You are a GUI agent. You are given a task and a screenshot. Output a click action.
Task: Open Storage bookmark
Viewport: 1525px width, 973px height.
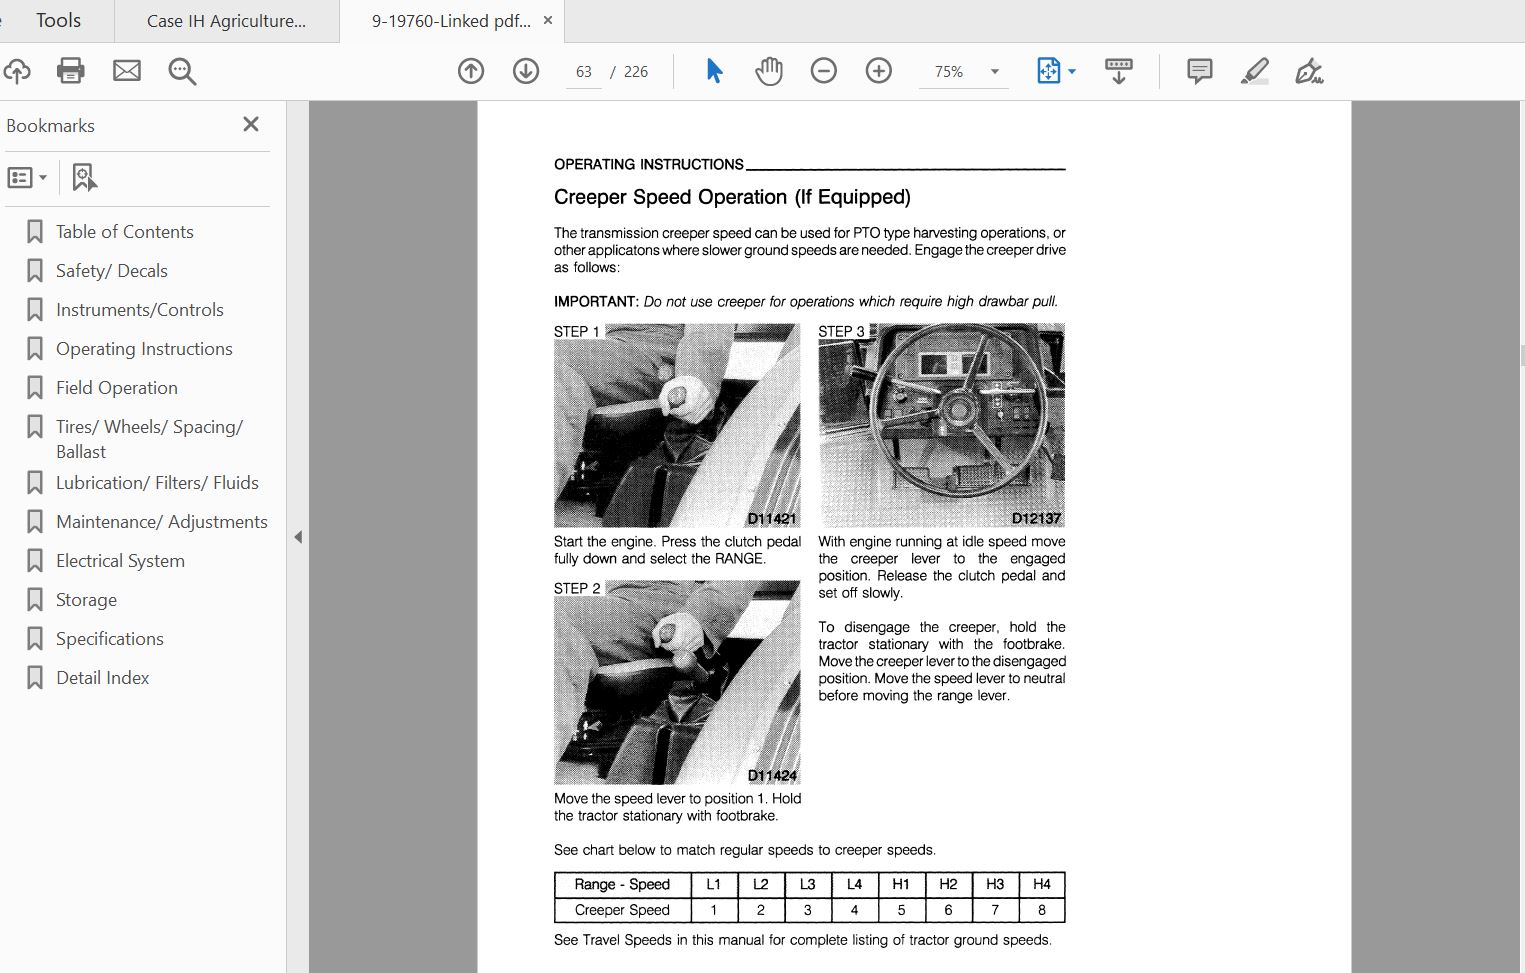coord(86,600)
